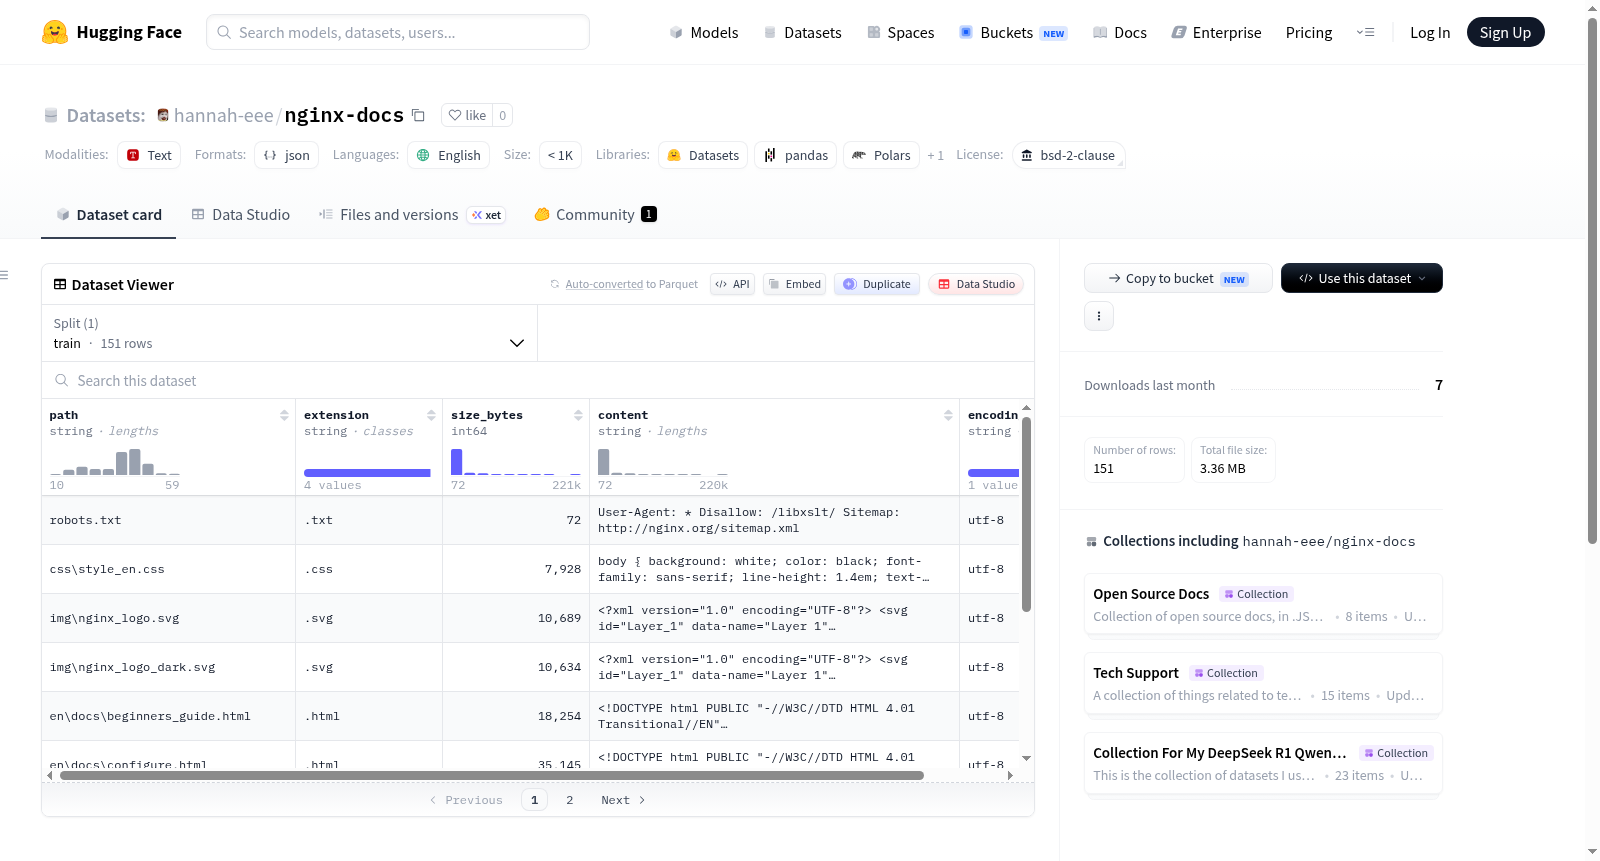This screenshot has height=861, width=1600.
Task: Focus the models, datasets, users search box
Action: click(398, 32)
